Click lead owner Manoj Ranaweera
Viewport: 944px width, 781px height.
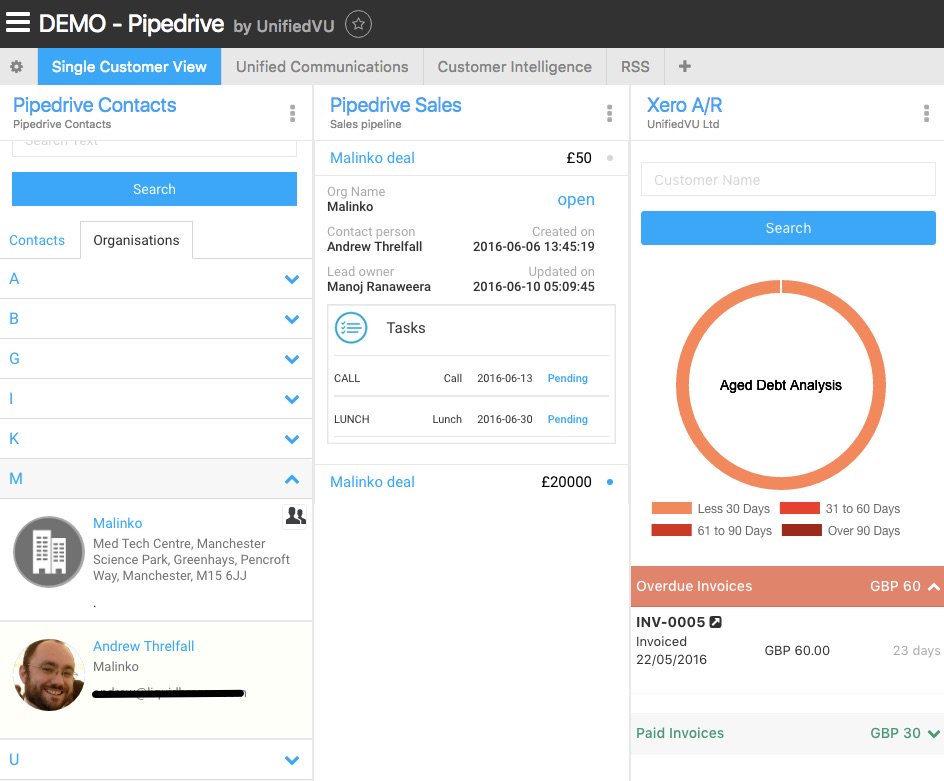(379, 287)
